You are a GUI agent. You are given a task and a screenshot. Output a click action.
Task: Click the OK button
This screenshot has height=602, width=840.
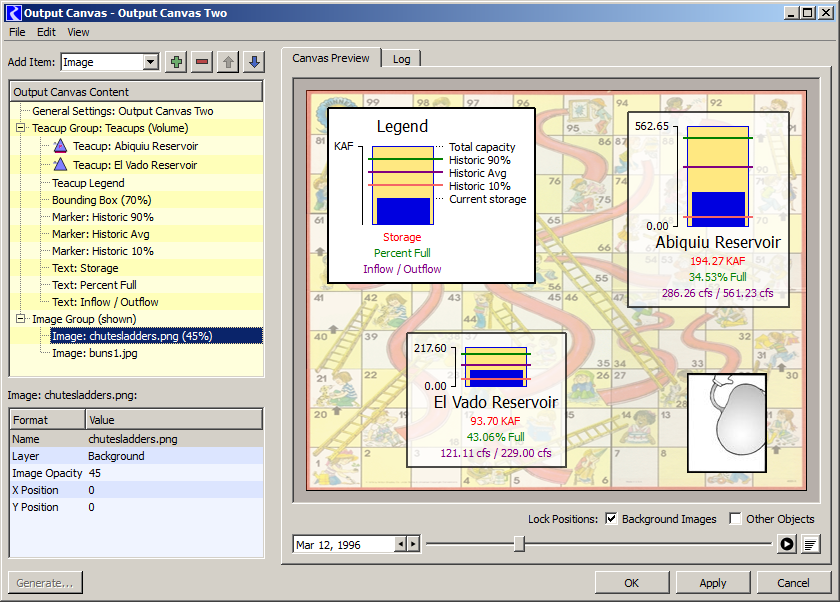pos(632,583)
